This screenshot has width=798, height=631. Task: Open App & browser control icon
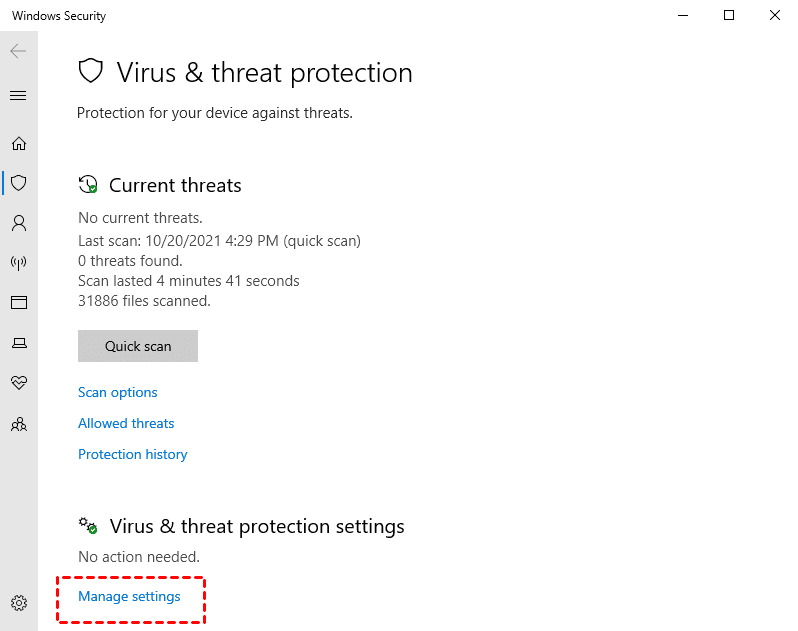[x=18, y=302]
